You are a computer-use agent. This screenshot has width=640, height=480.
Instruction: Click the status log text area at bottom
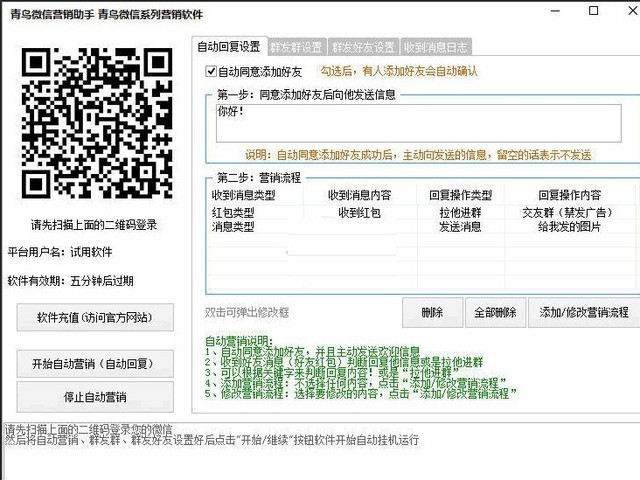321,451
